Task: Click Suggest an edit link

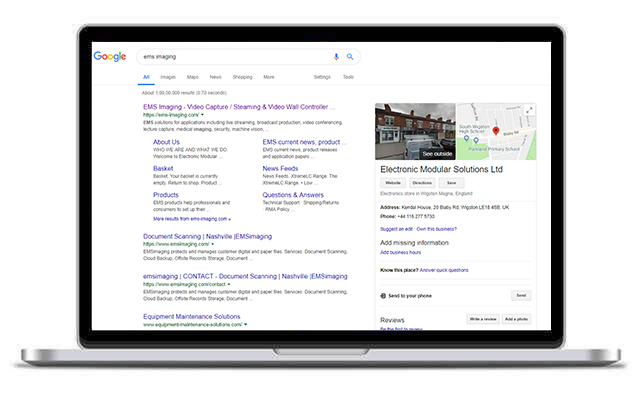Action: click(x=396, y=229)
